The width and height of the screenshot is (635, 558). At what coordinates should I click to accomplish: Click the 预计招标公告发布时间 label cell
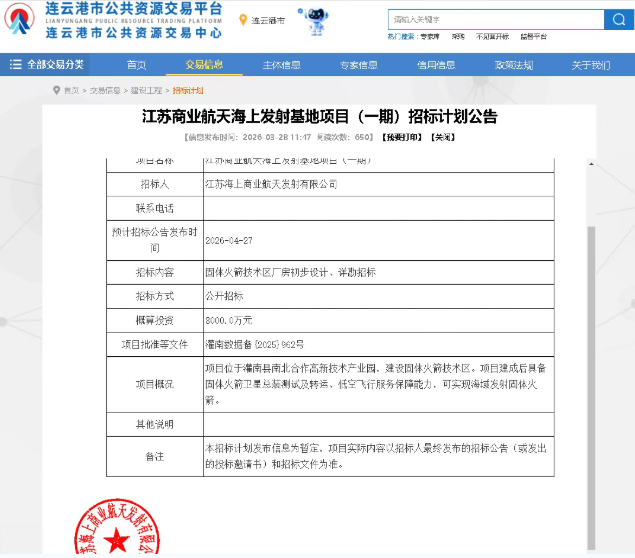click(x=154, y=240)
